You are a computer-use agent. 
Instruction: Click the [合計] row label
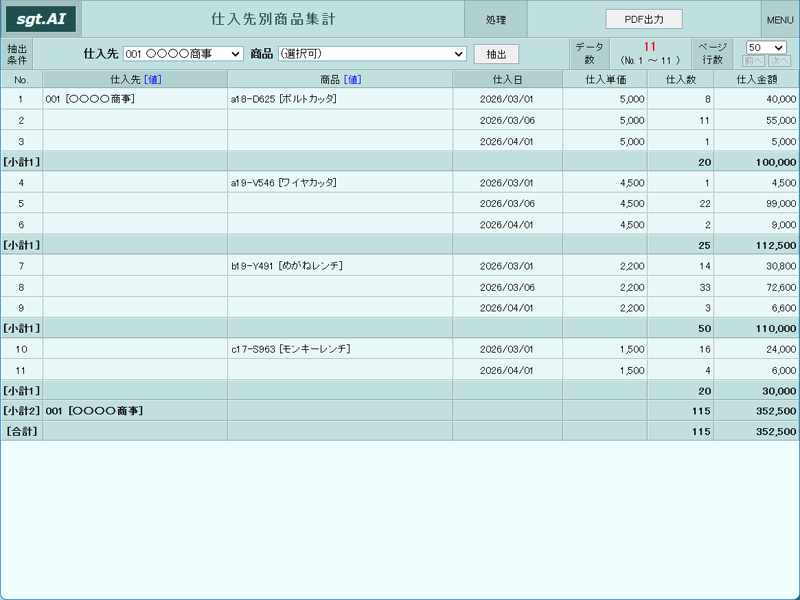21,431
